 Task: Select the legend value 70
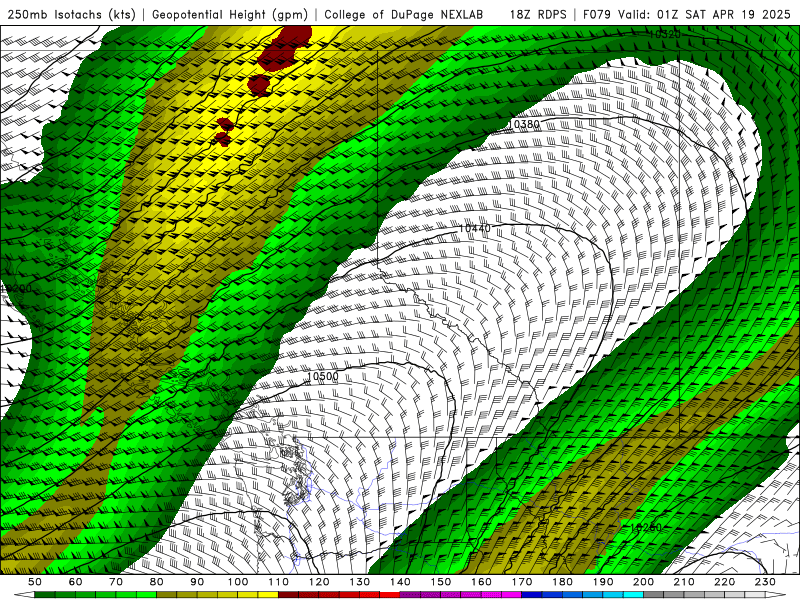click(116, 582)
